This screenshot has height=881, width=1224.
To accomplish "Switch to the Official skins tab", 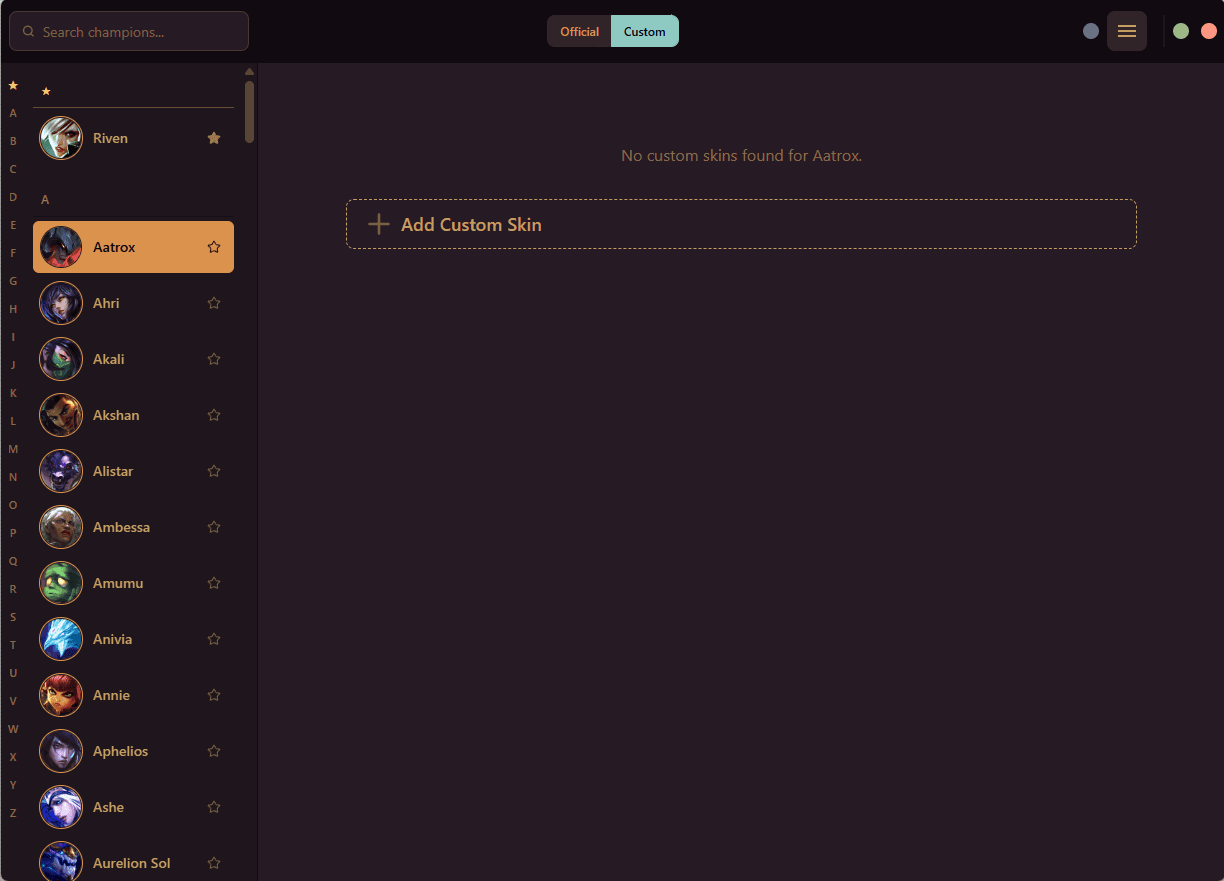I will 580,31.
